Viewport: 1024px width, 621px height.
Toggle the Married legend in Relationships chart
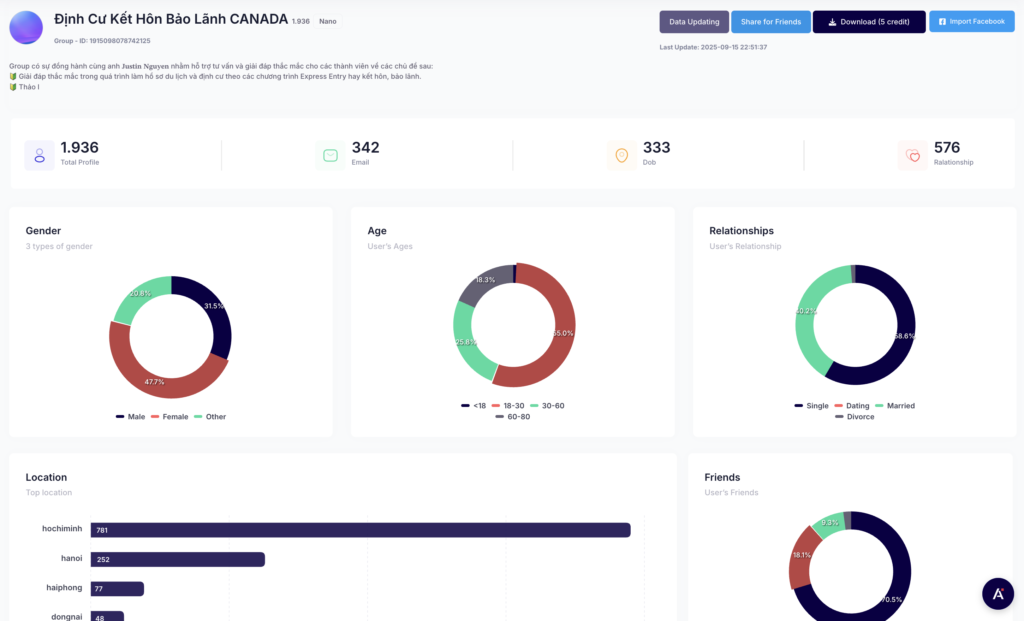point(894,406)
